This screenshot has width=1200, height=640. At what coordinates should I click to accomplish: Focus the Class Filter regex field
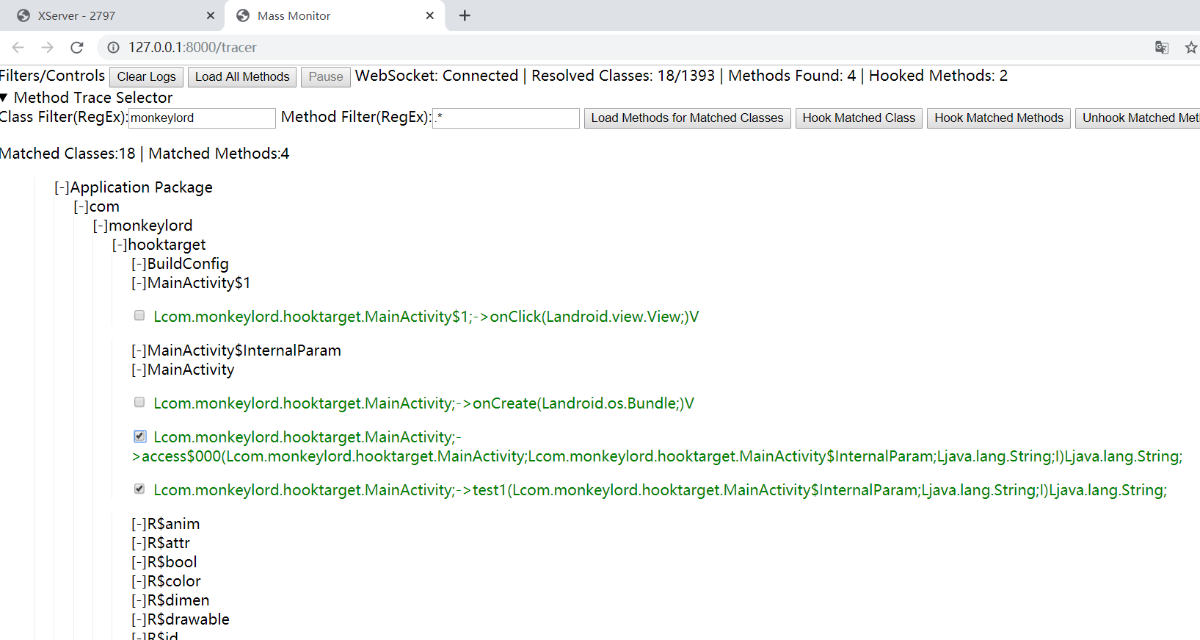tap(202, 118)
